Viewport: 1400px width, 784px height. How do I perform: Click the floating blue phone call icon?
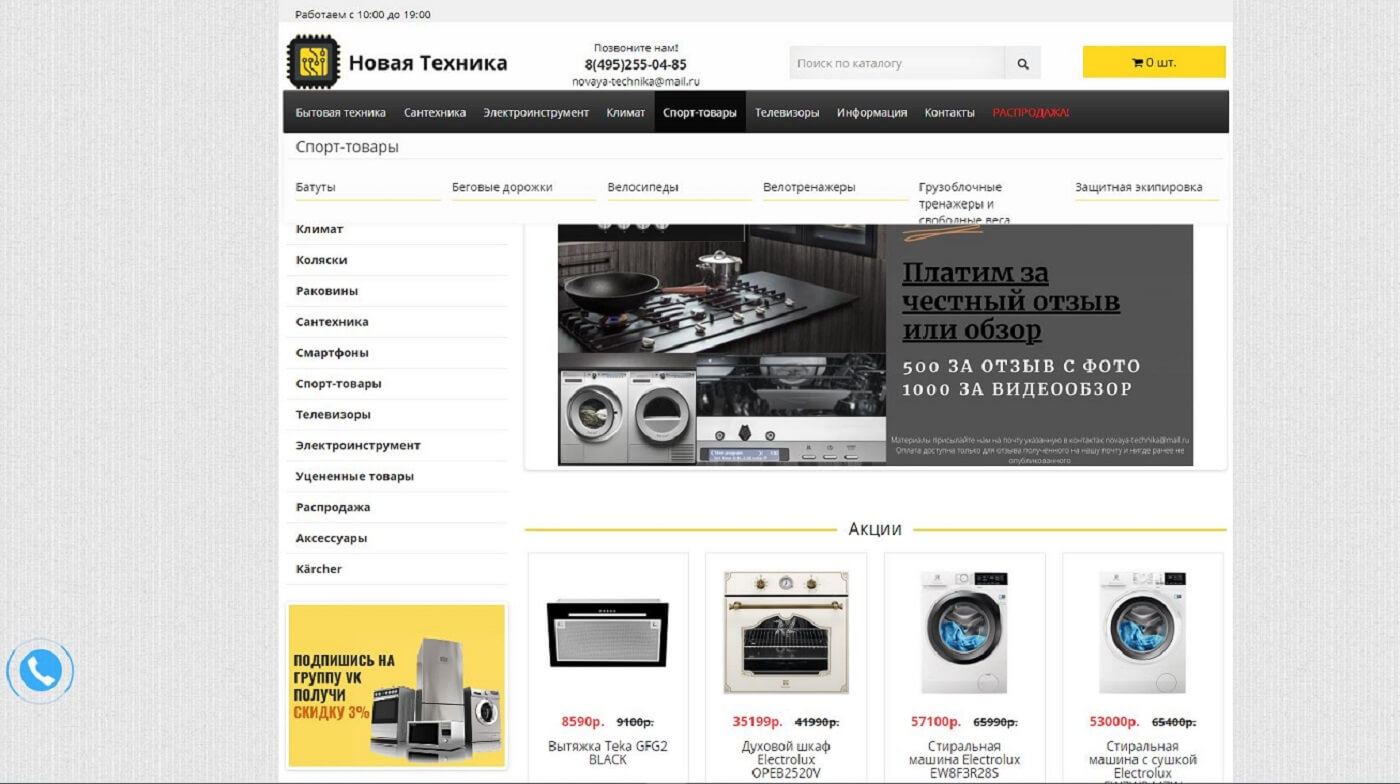tap(40, 671)
